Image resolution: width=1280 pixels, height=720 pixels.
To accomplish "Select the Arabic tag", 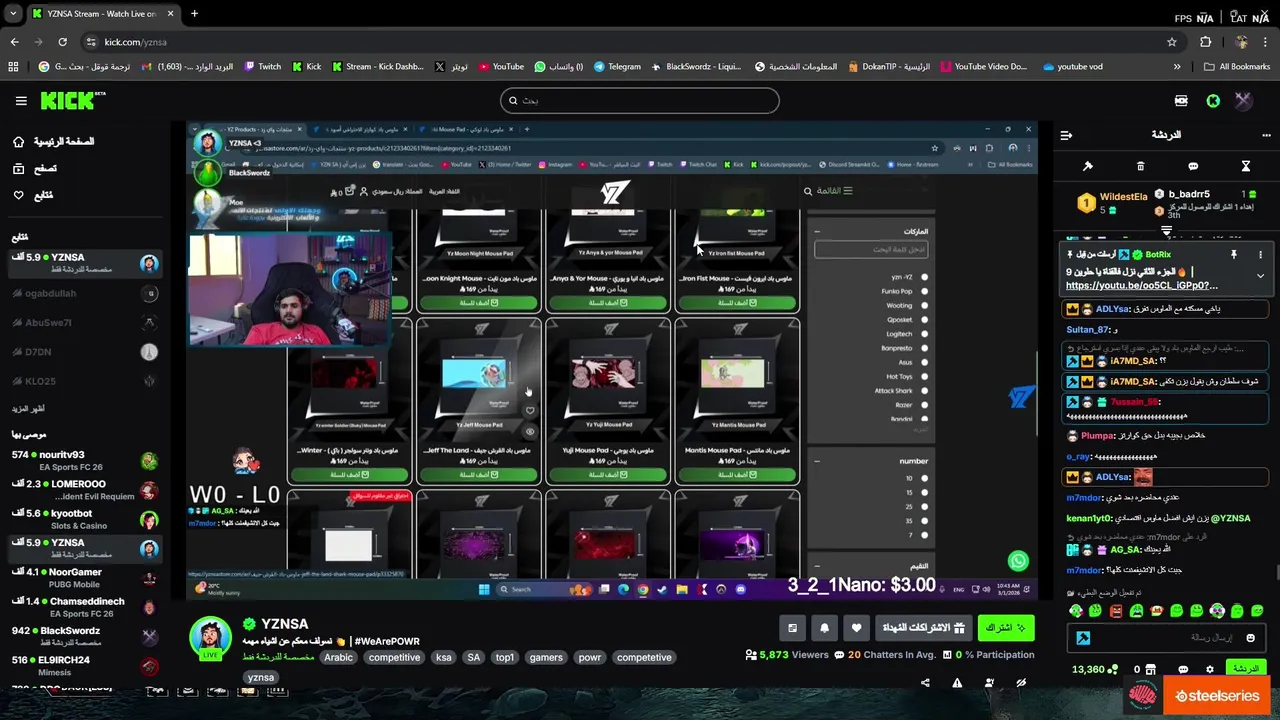I will 338,657.
